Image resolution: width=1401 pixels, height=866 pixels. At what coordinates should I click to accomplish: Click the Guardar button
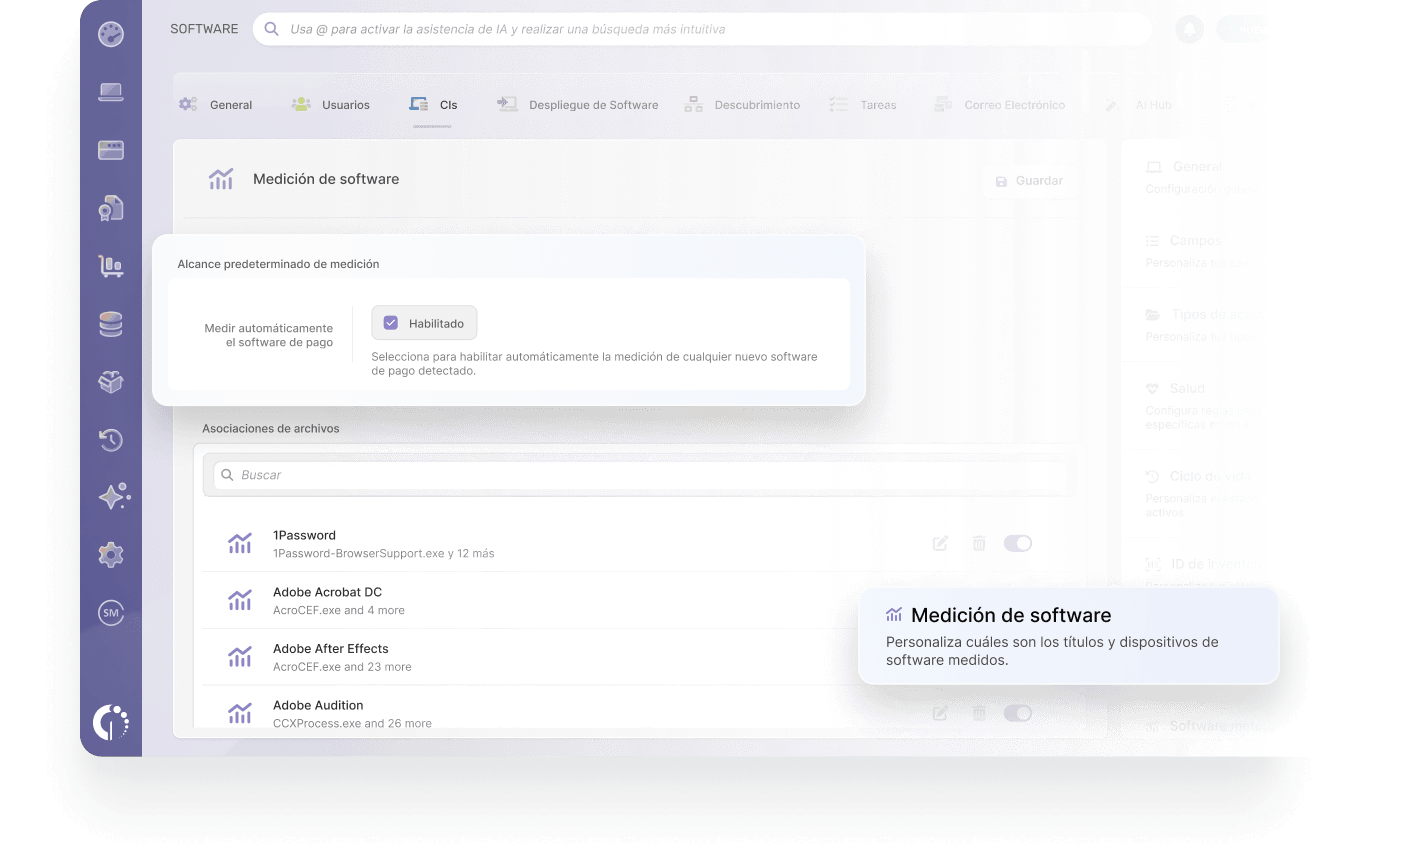(1029, 181)
